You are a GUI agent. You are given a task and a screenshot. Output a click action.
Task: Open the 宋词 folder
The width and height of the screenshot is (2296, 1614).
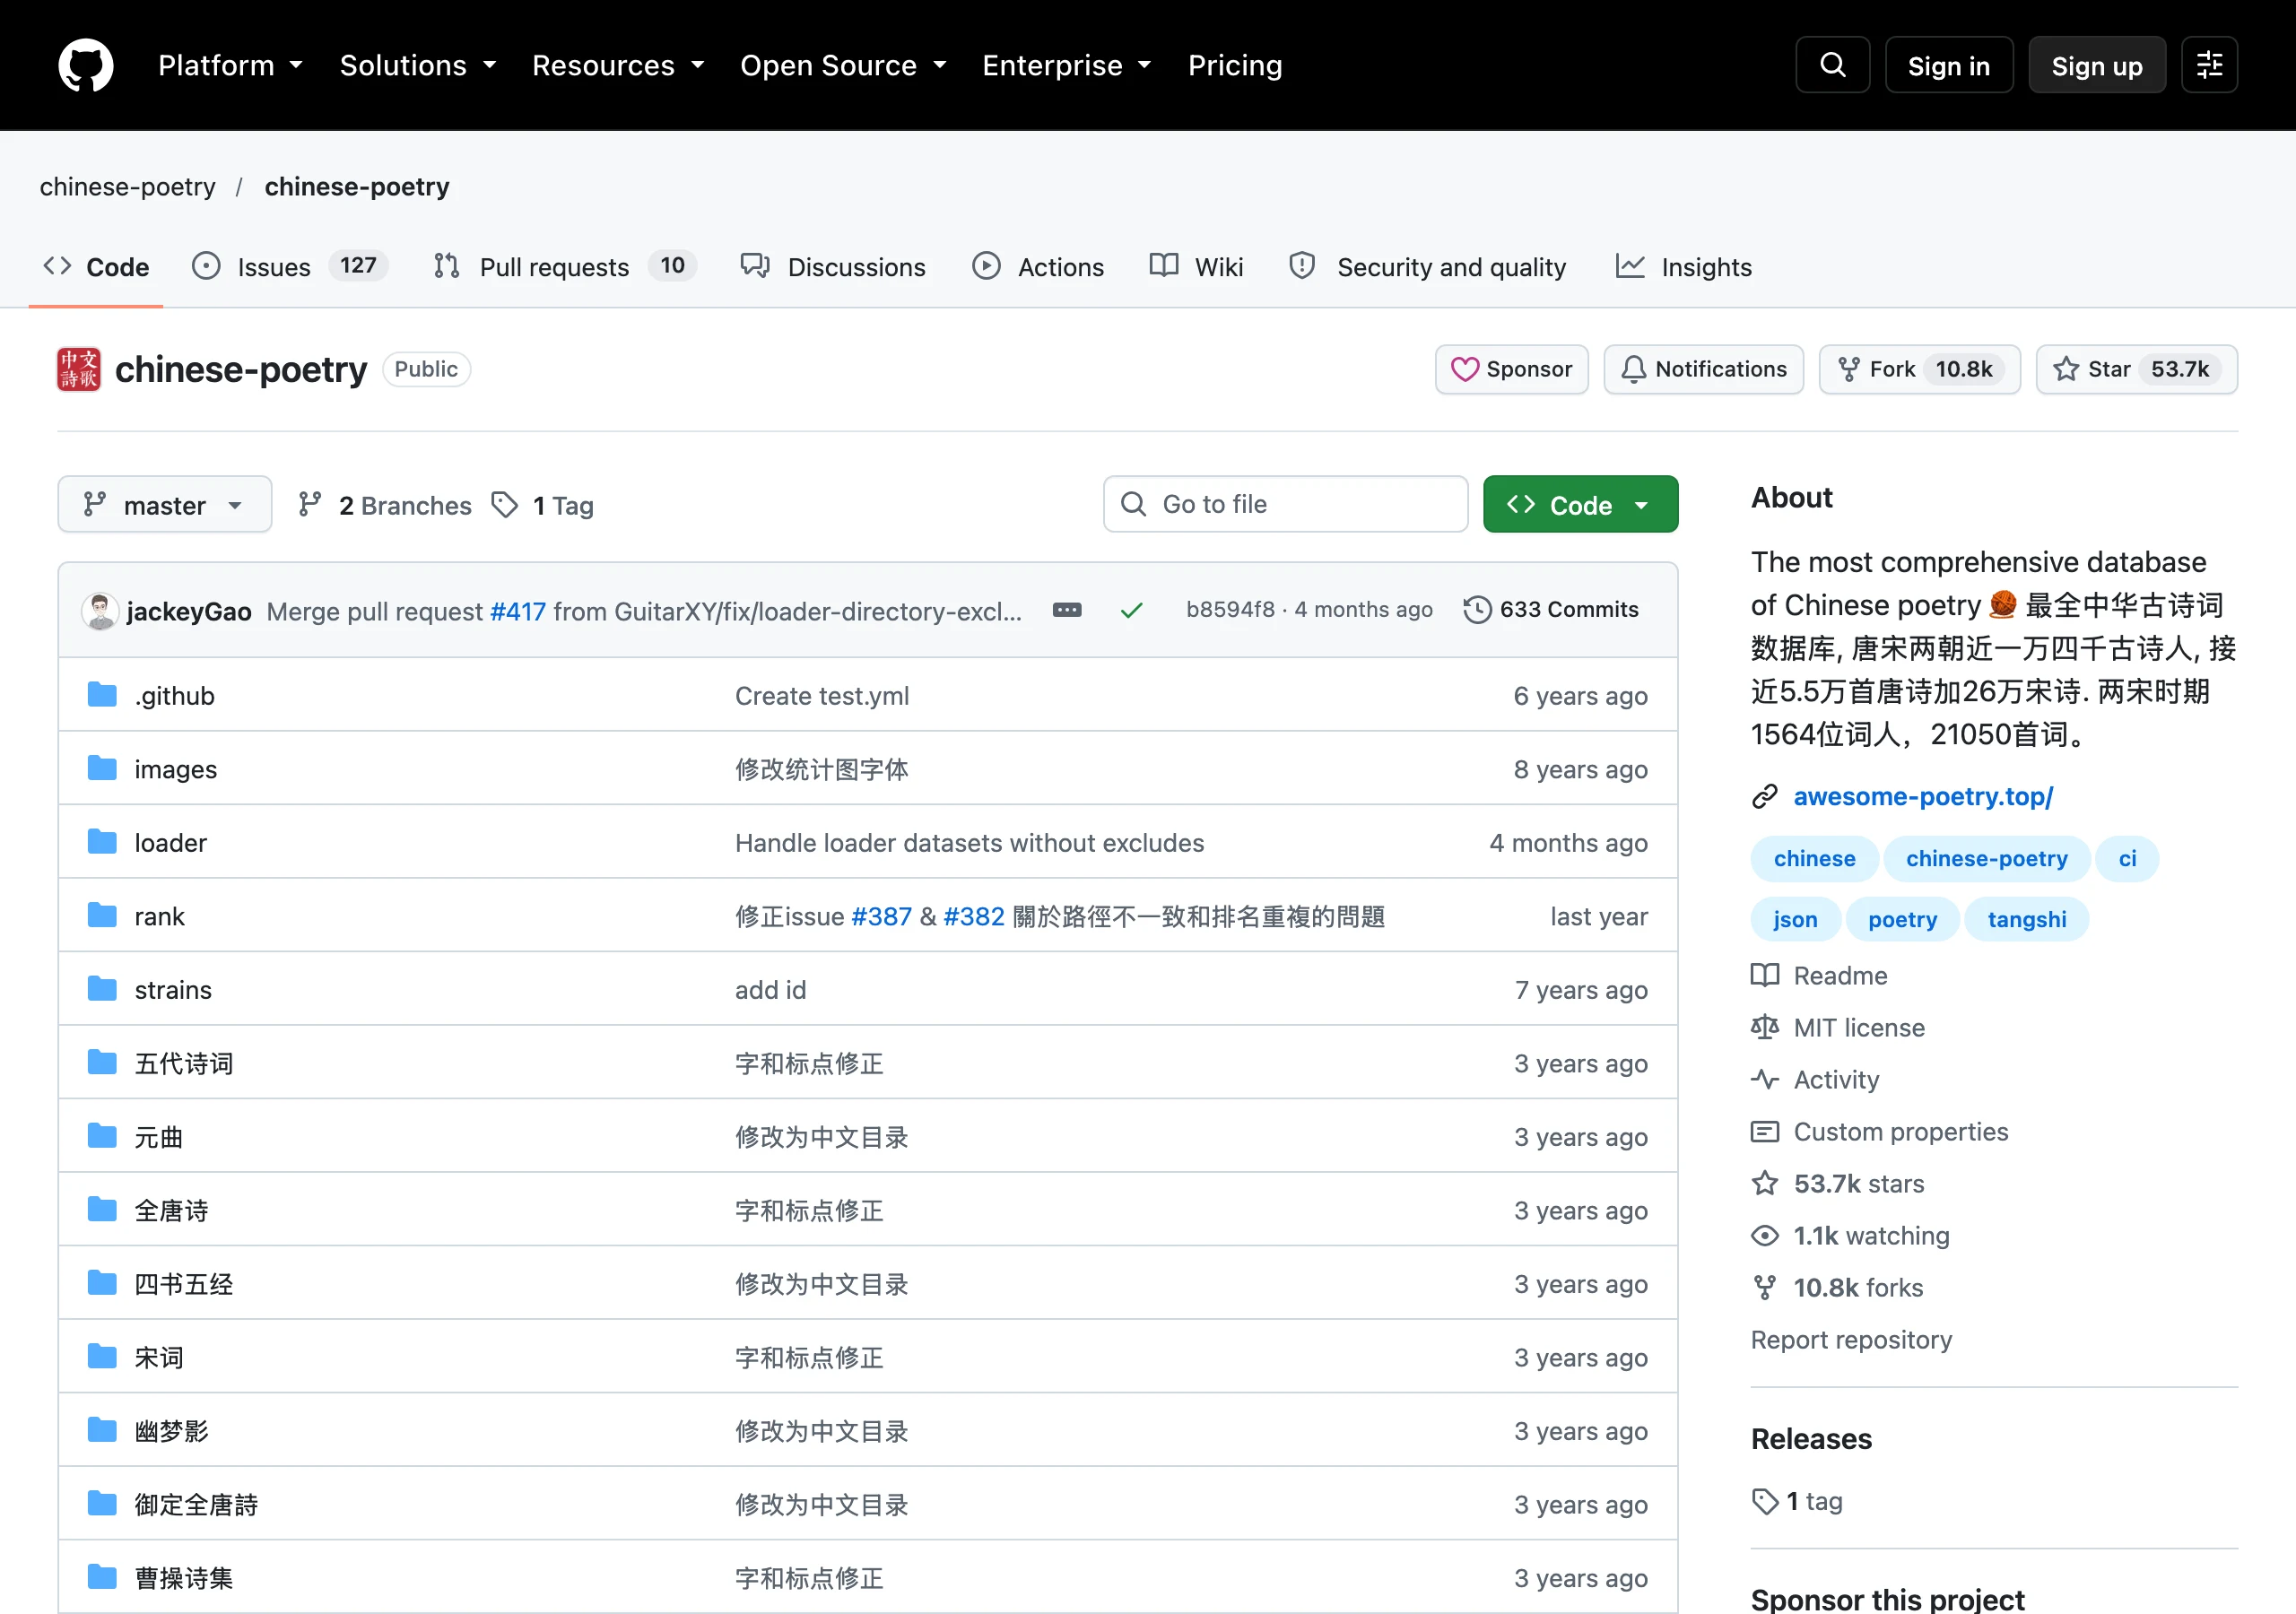click(159, 1357)
